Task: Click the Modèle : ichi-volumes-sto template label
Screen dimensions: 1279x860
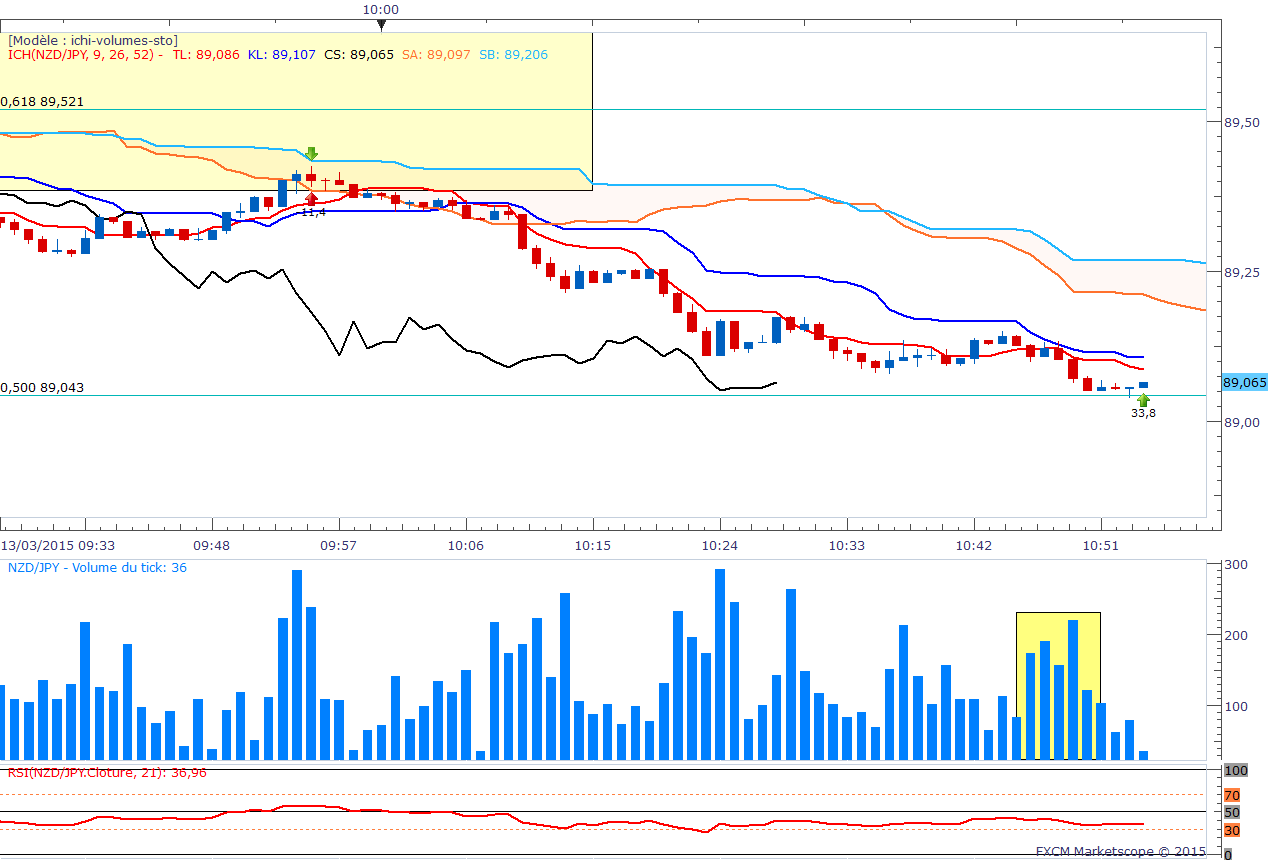Action: 92,40
